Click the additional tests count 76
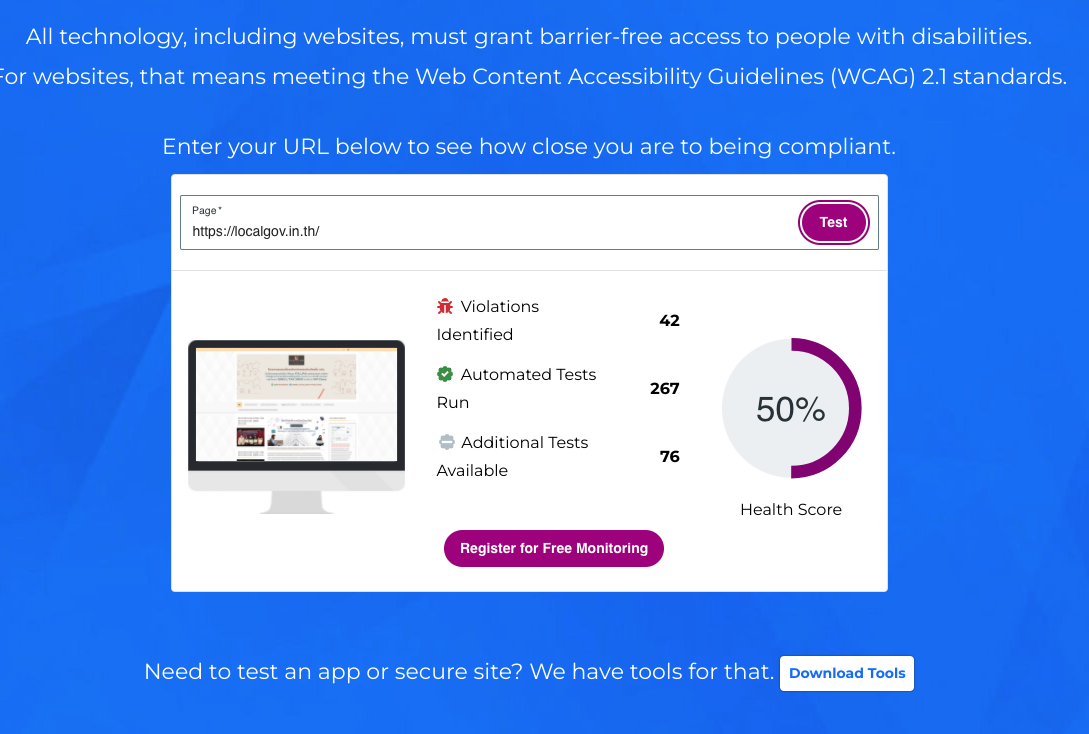This screenshot has height=734, width=1089. point(670,457)
